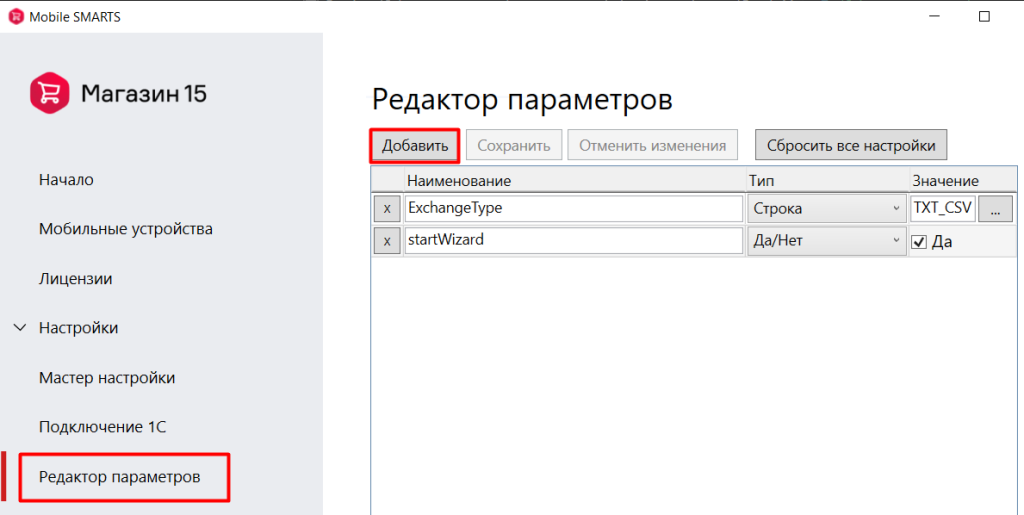Viewport: 1024px width, 515px height.
Task: Reset all settings with Сбросить все настройки
Action: coord(851,145)
